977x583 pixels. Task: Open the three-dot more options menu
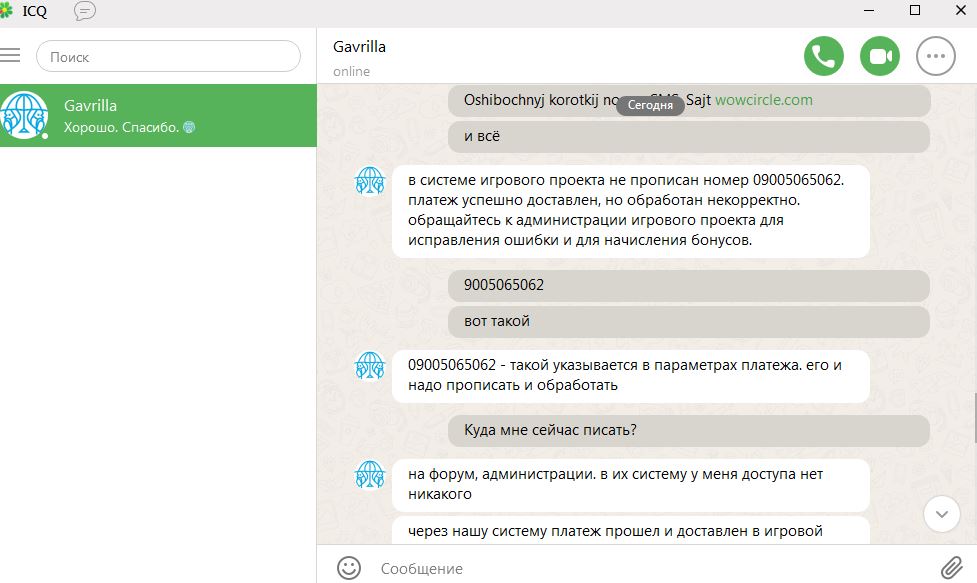coord(936,56)
